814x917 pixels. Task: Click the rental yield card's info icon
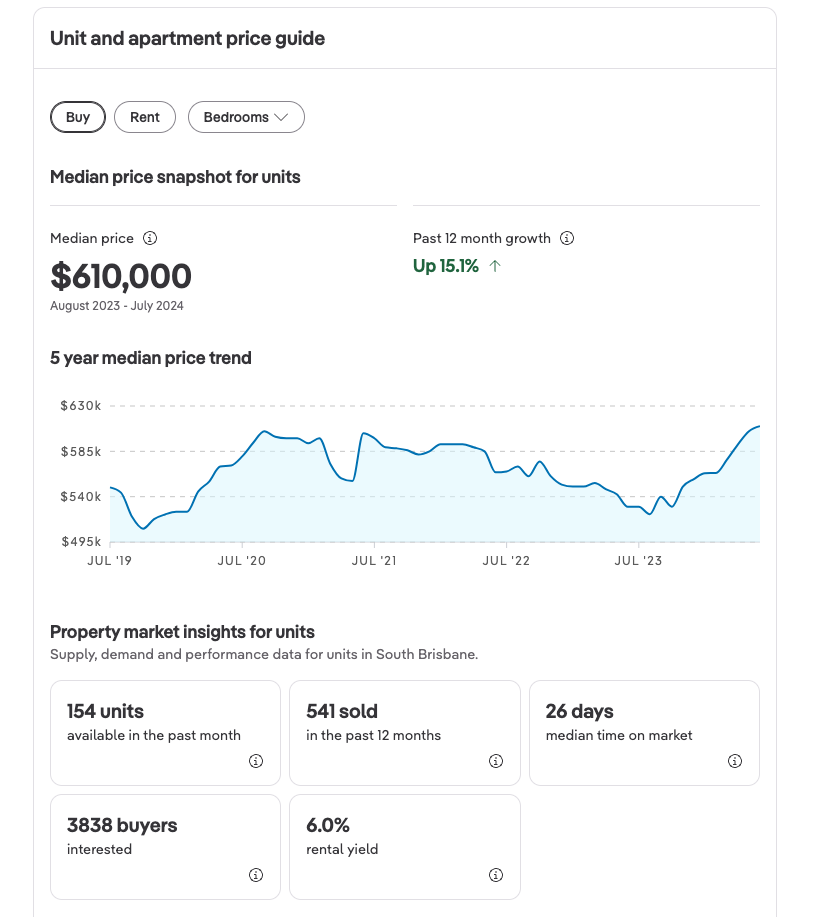(496, 875)
